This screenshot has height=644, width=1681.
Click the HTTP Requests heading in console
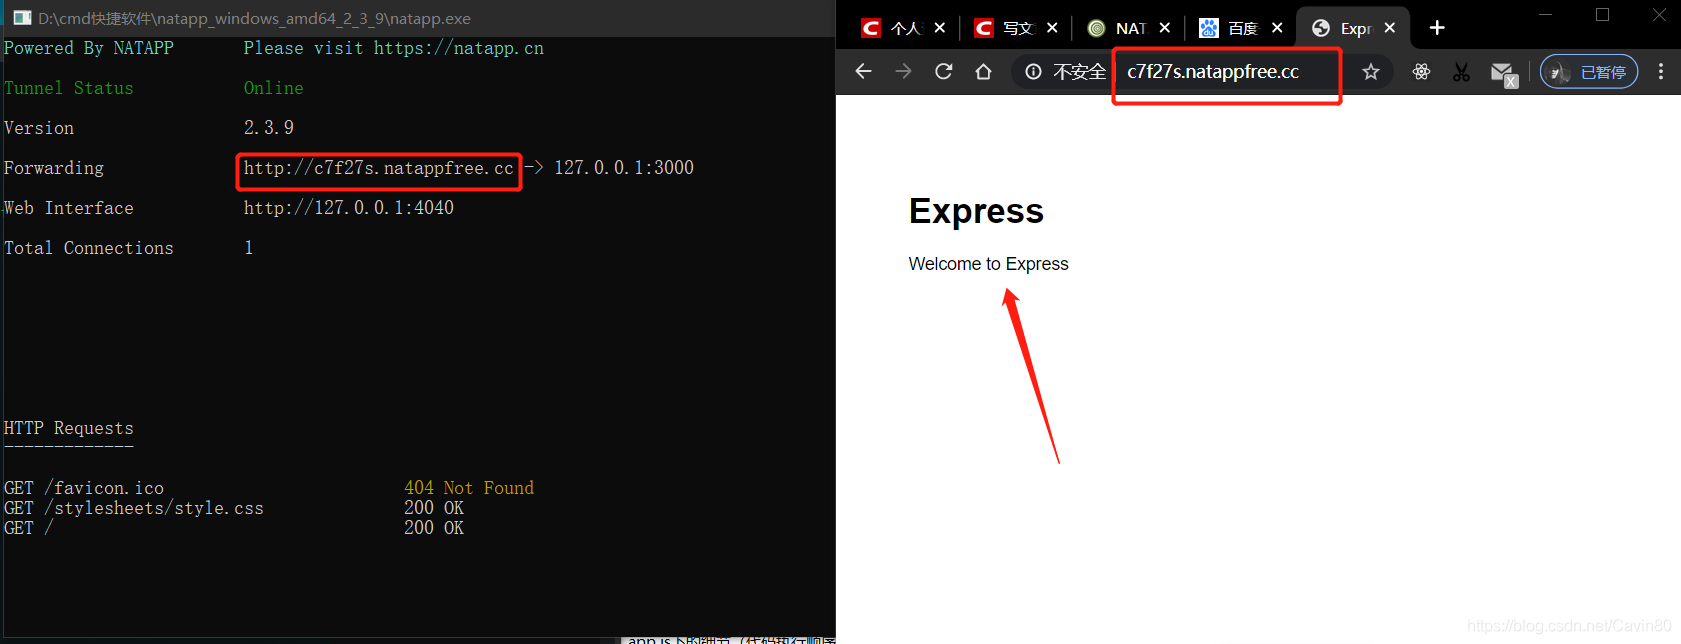pos(69,428)
